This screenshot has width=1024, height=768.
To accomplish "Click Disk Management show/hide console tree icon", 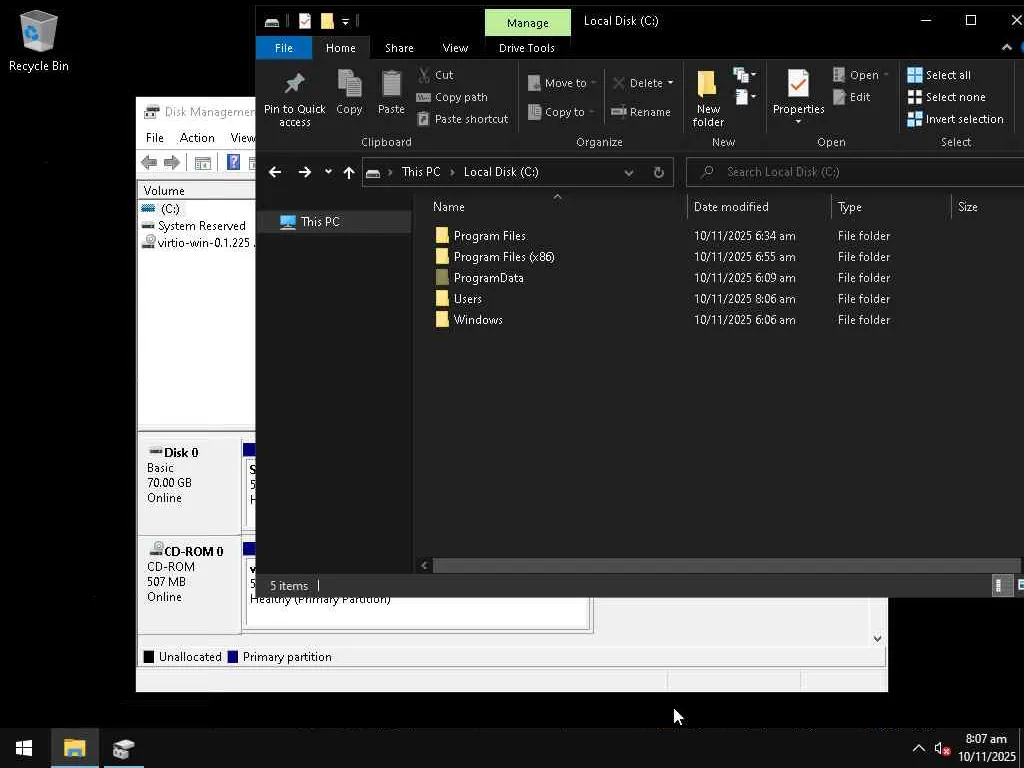I will click(203, 162).
